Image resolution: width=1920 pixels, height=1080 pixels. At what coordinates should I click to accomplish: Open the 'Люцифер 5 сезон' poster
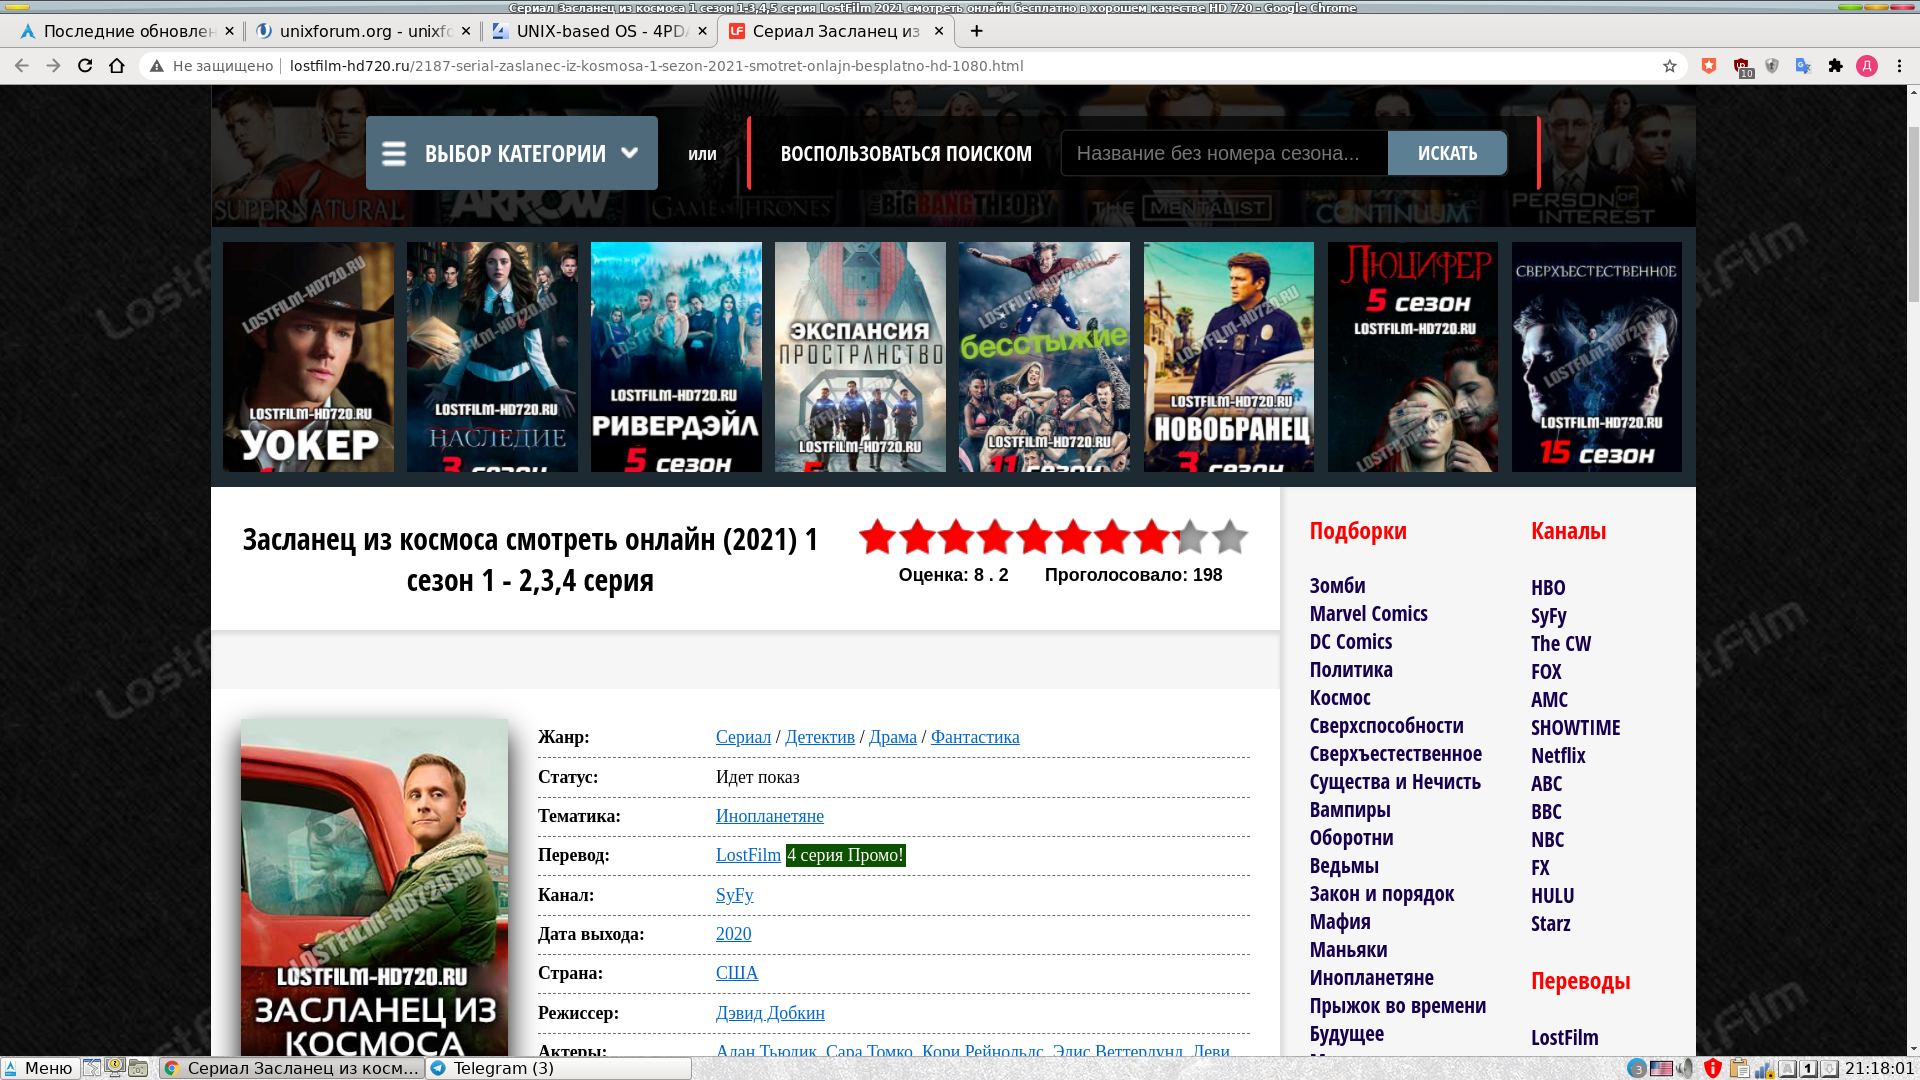[1413, 357]
